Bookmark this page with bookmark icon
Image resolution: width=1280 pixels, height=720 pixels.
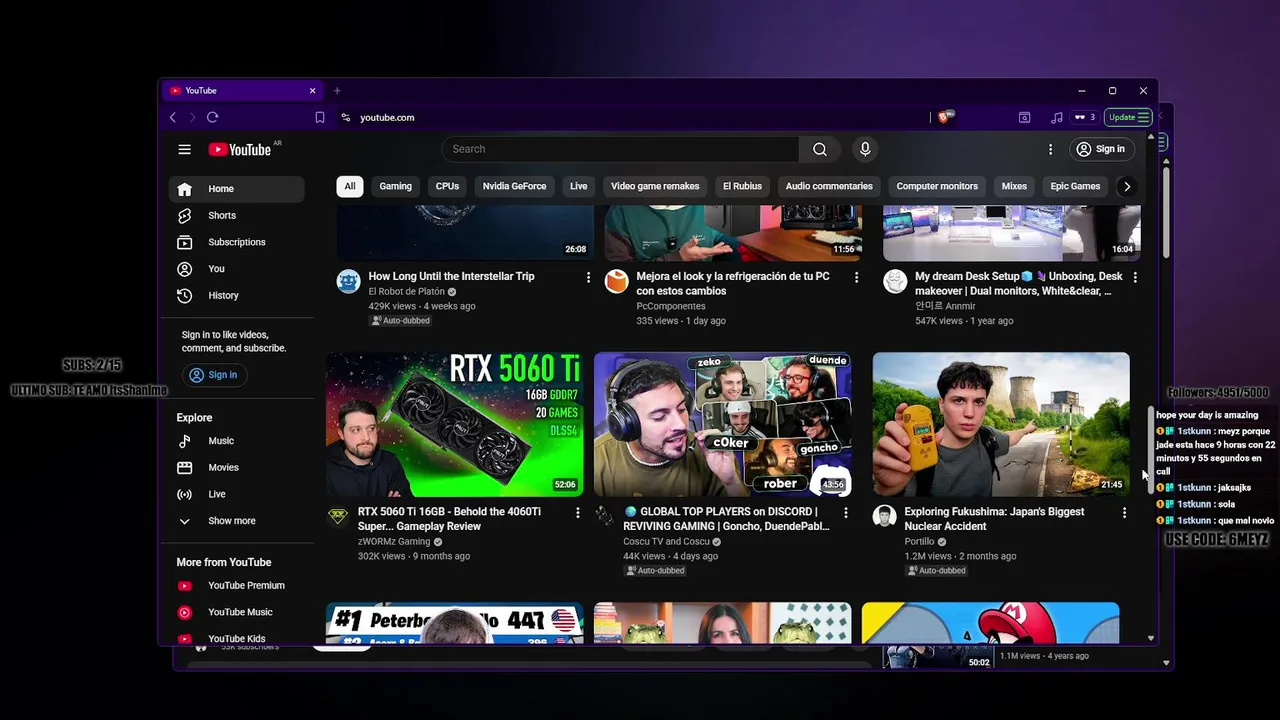[320, 117]
